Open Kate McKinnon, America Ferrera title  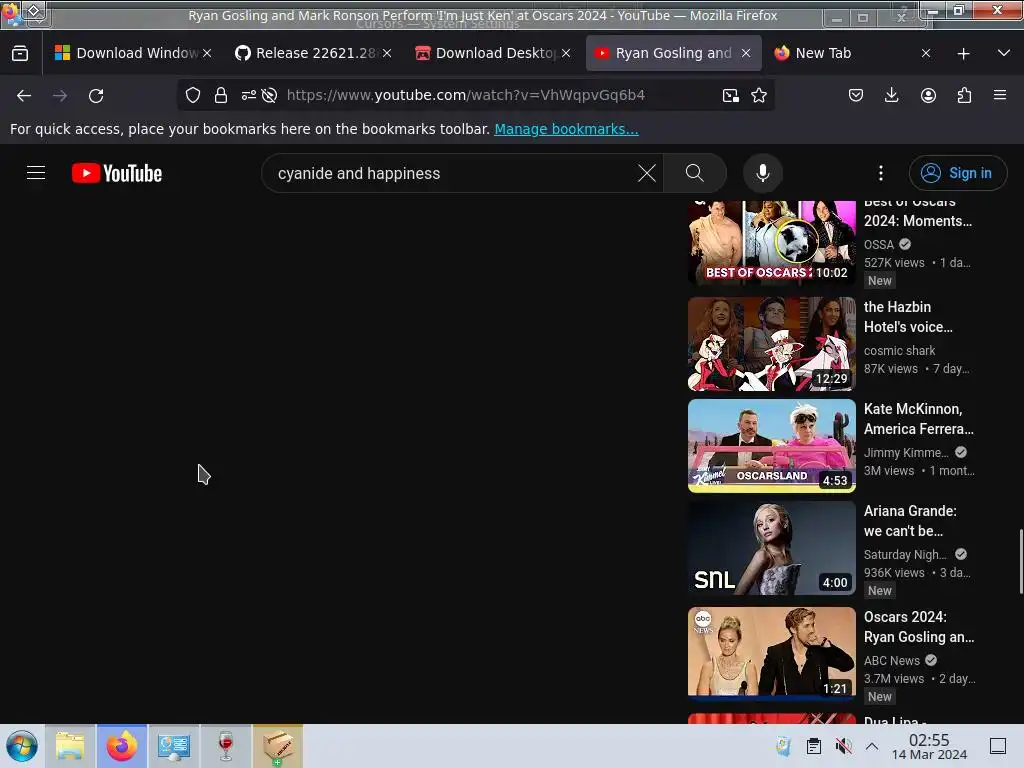(x=919, y=419)
